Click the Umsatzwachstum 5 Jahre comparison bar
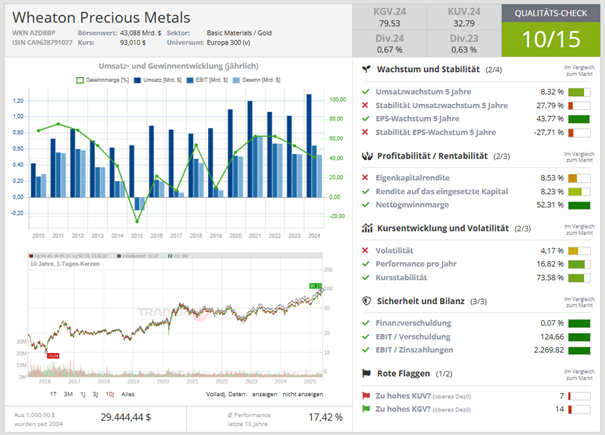Viewport: 605px width, 435px height. coord(579,92)
